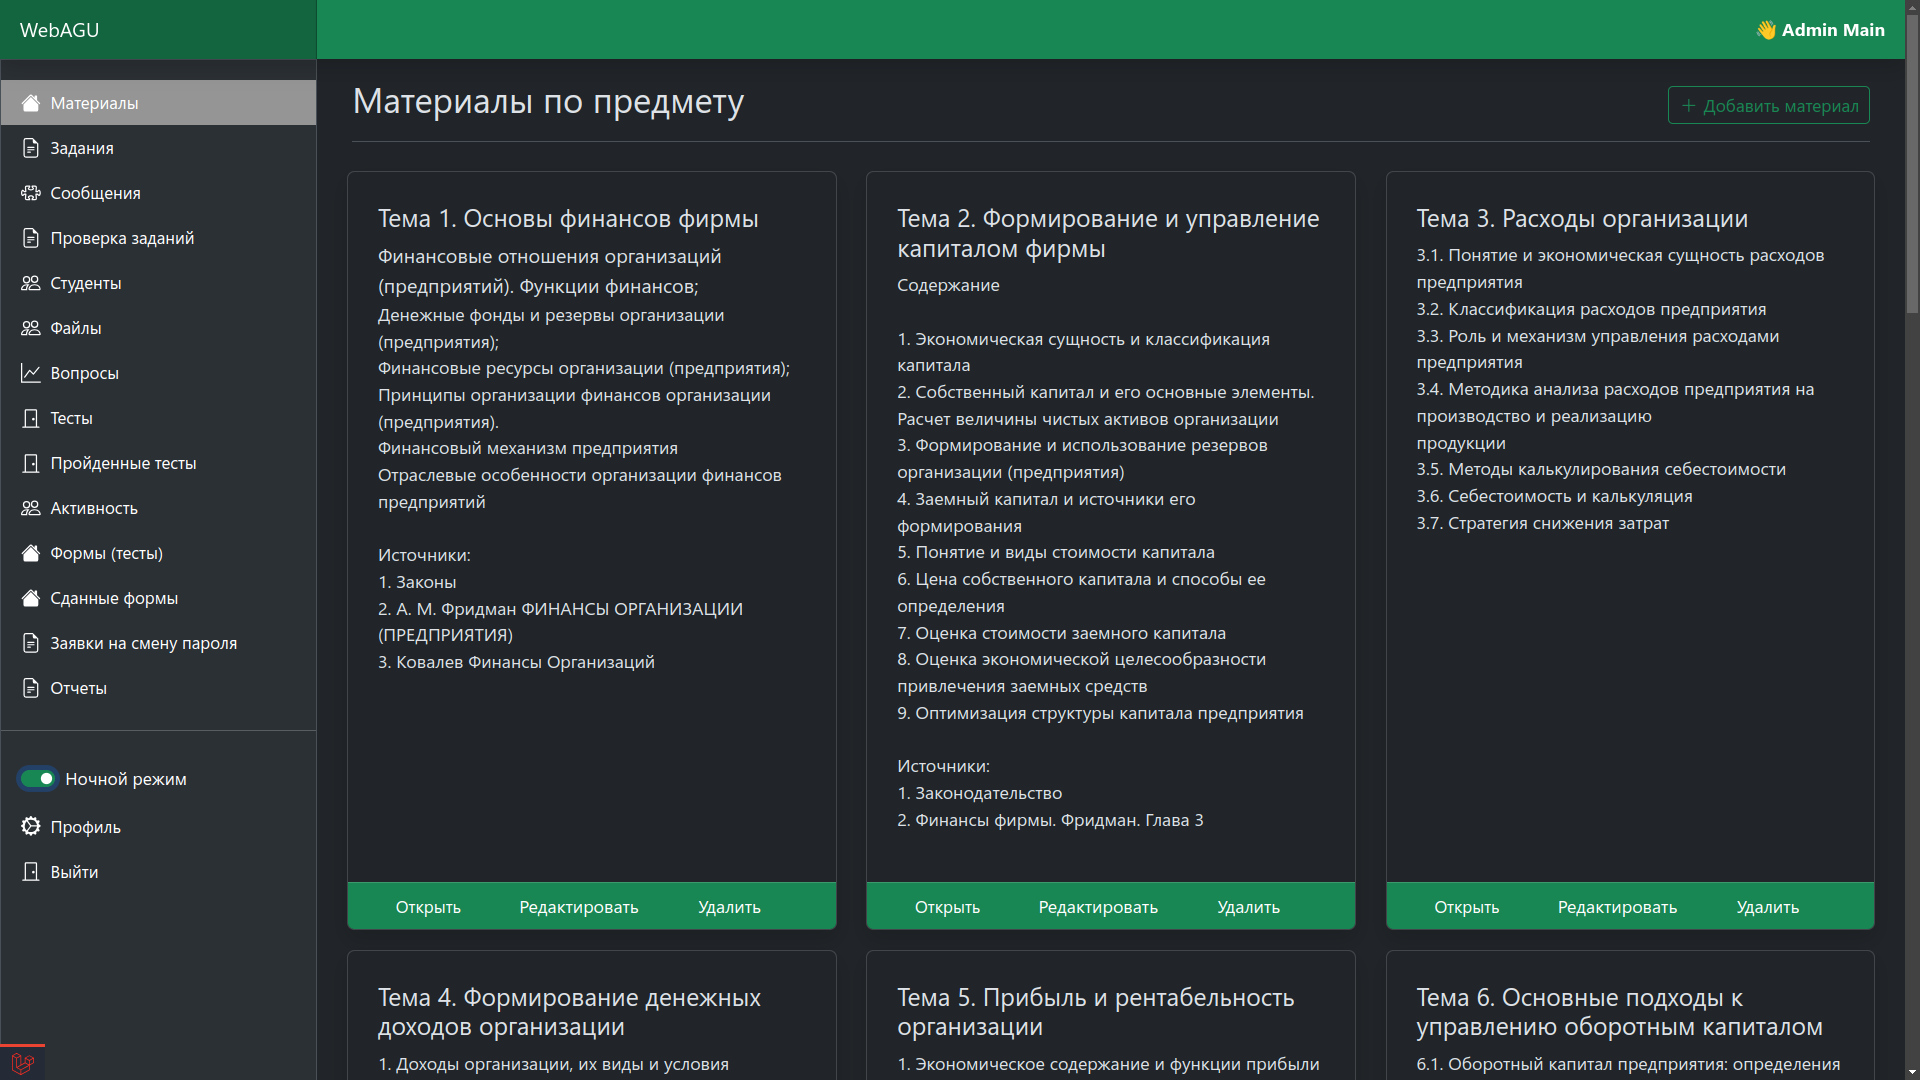Click Удалить on the Тема 1 card
1920x1080 pixels.
point(729,907)
